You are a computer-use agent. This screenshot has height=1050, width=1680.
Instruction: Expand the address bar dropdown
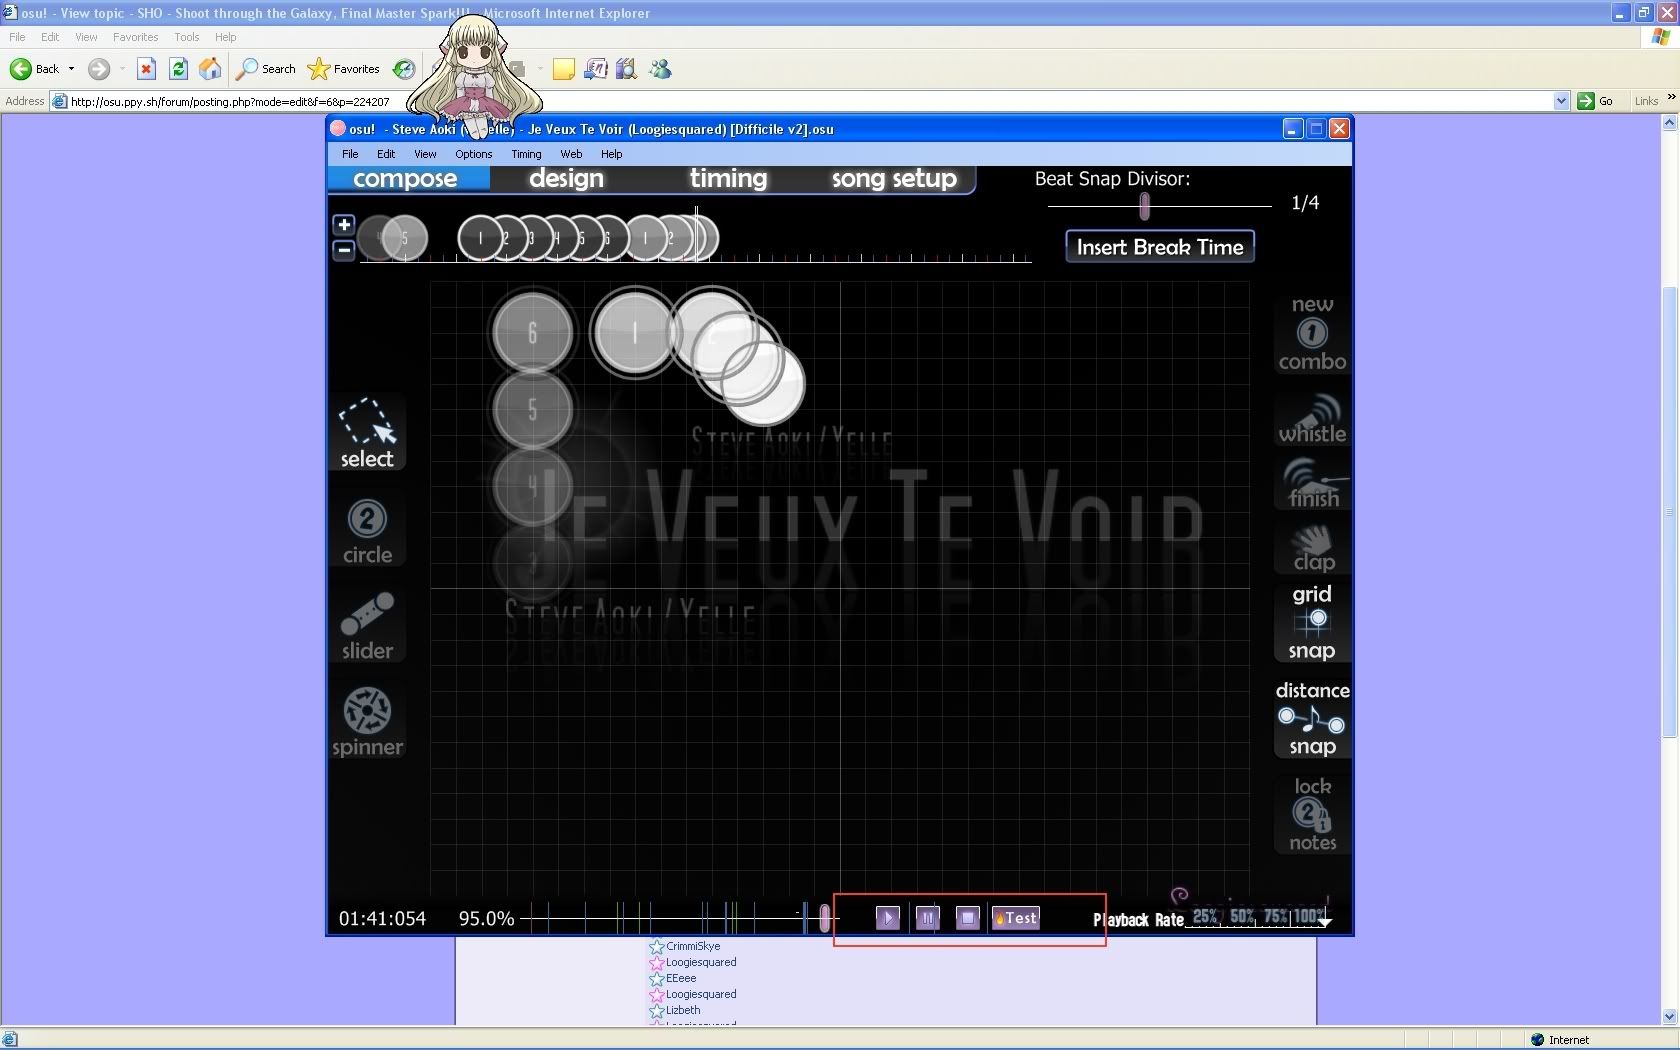click(1561, 101)
